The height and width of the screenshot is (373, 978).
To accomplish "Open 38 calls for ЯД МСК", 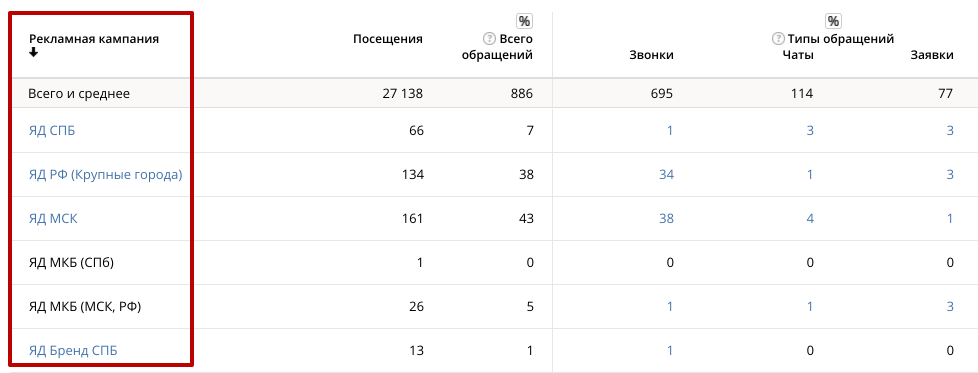I will pyautogui.click(x=666, y=219).
